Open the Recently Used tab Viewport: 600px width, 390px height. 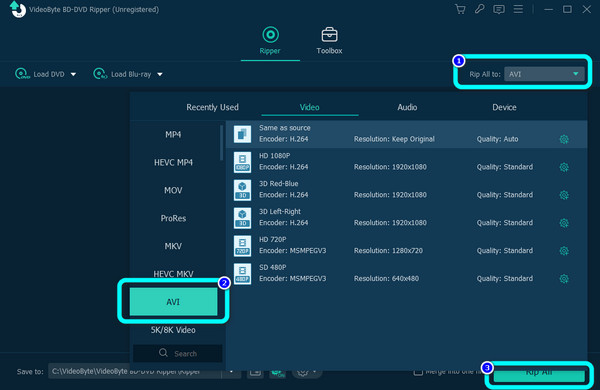coord(212,108)
